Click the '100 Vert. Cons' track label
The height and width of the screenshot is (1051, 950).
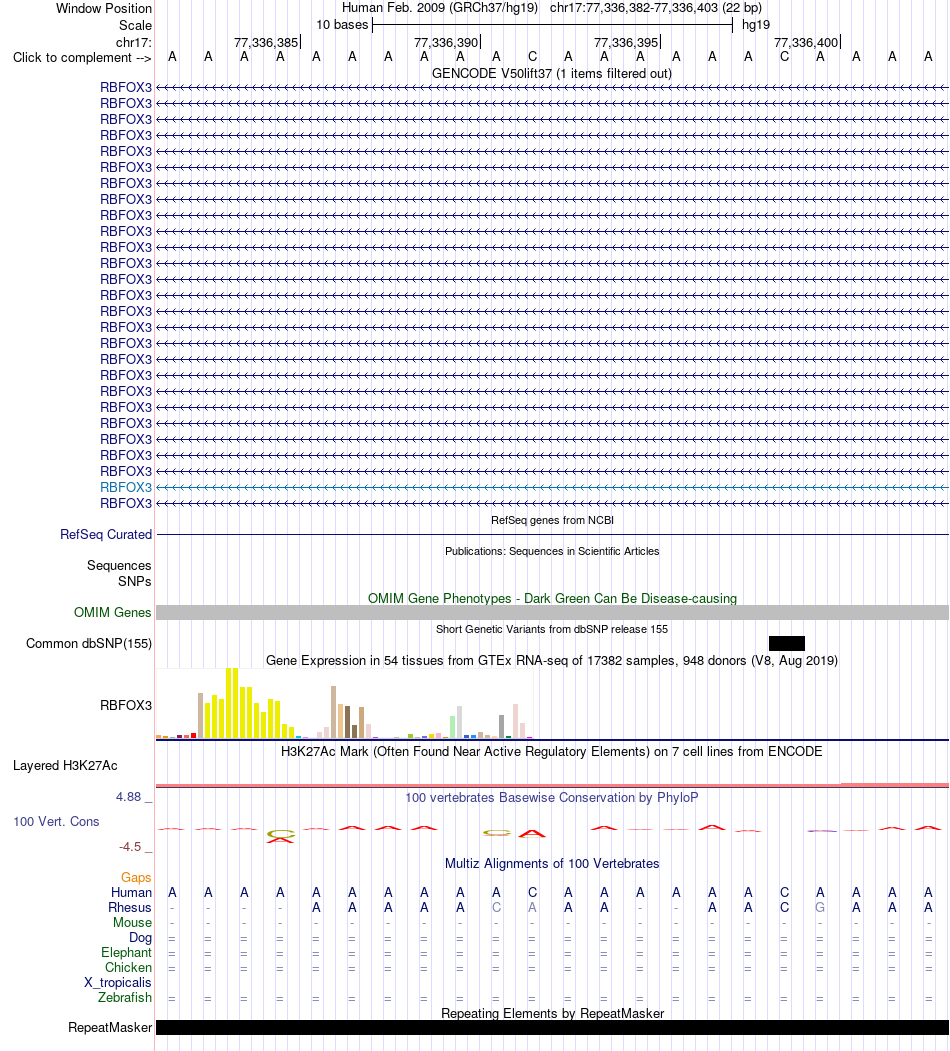[56, 822]
